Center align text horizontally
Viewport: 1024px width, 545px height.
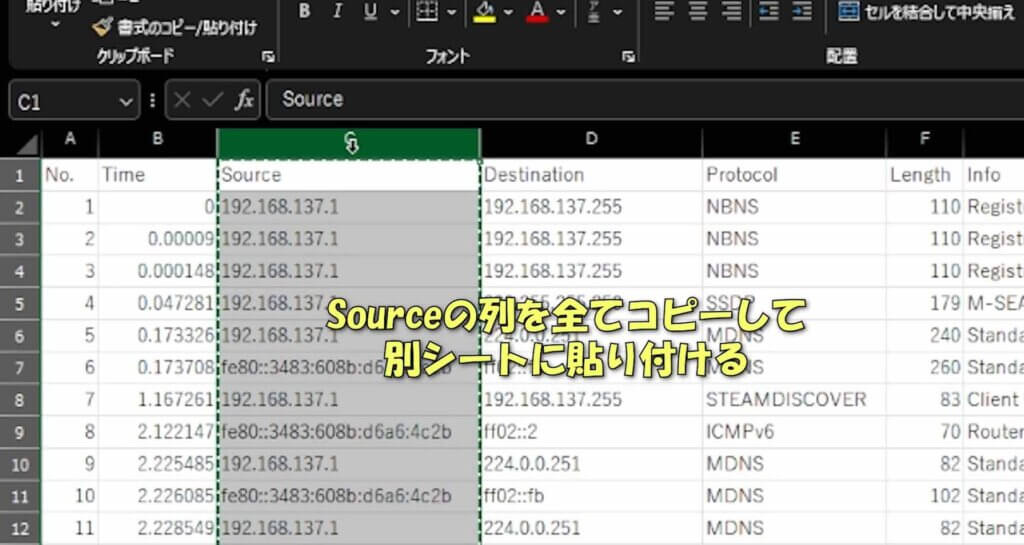click(698, 12)
